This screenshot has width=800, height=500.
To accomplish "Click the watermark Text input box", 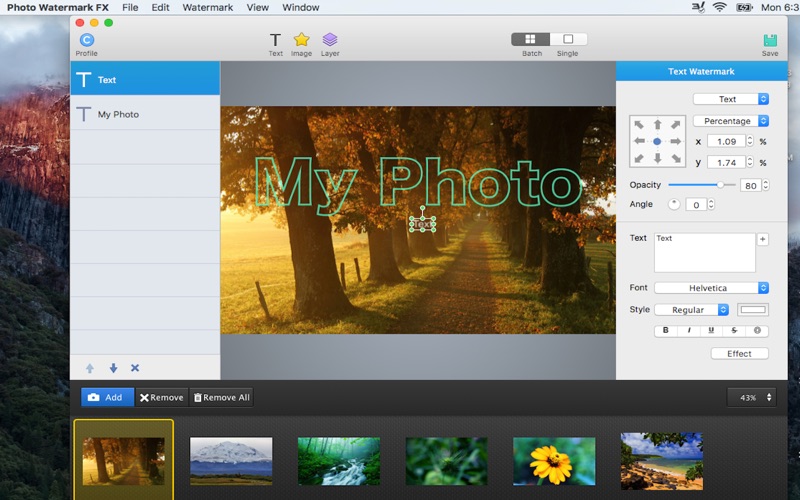I will [x=705, y=253].
